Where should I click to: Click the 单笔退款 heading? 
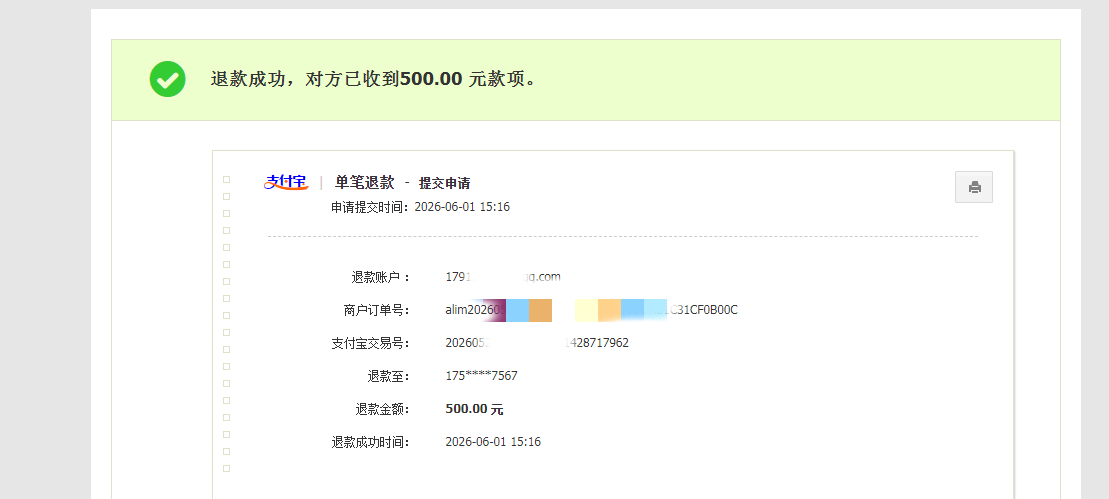364,182
